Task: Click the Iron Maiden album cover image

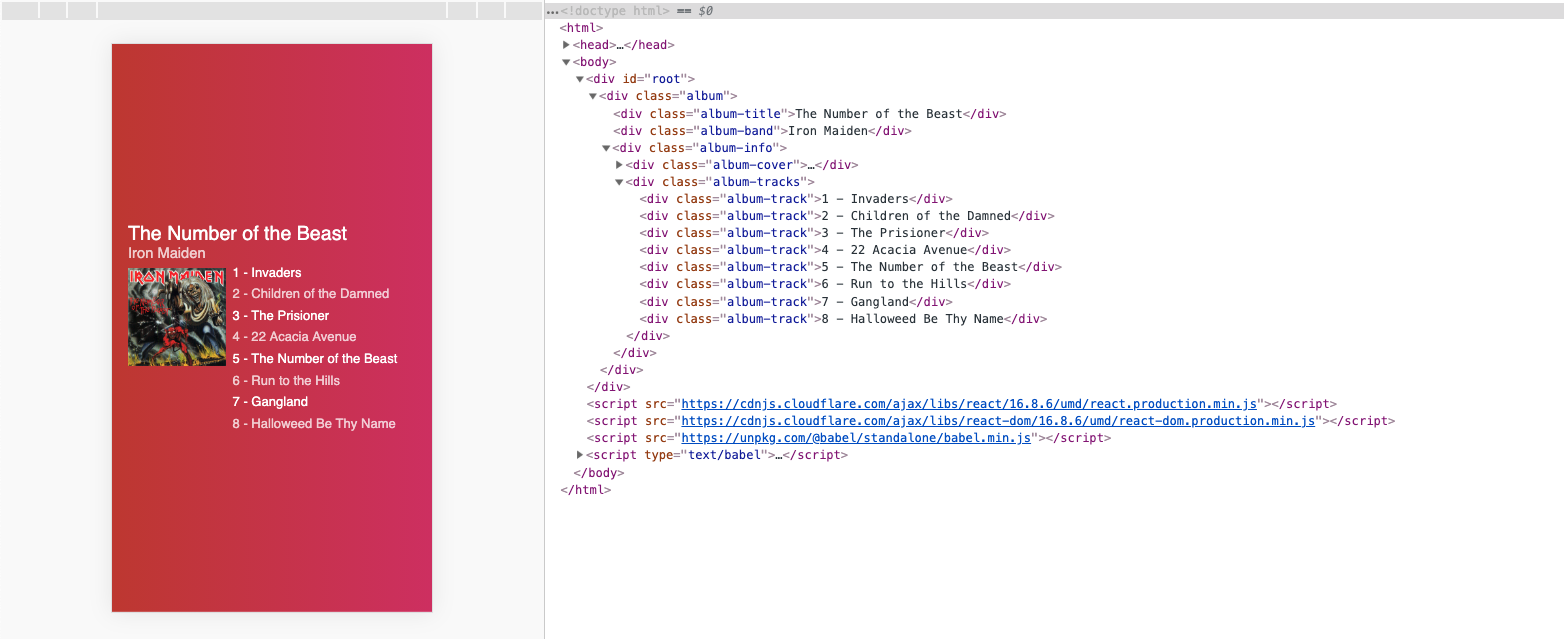Action: [x=177, y=315]
